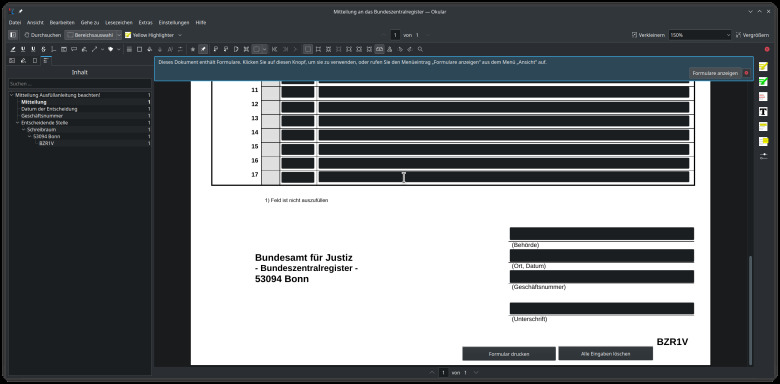
Task: Click the Formular drucken button
Action: point(509,354)
